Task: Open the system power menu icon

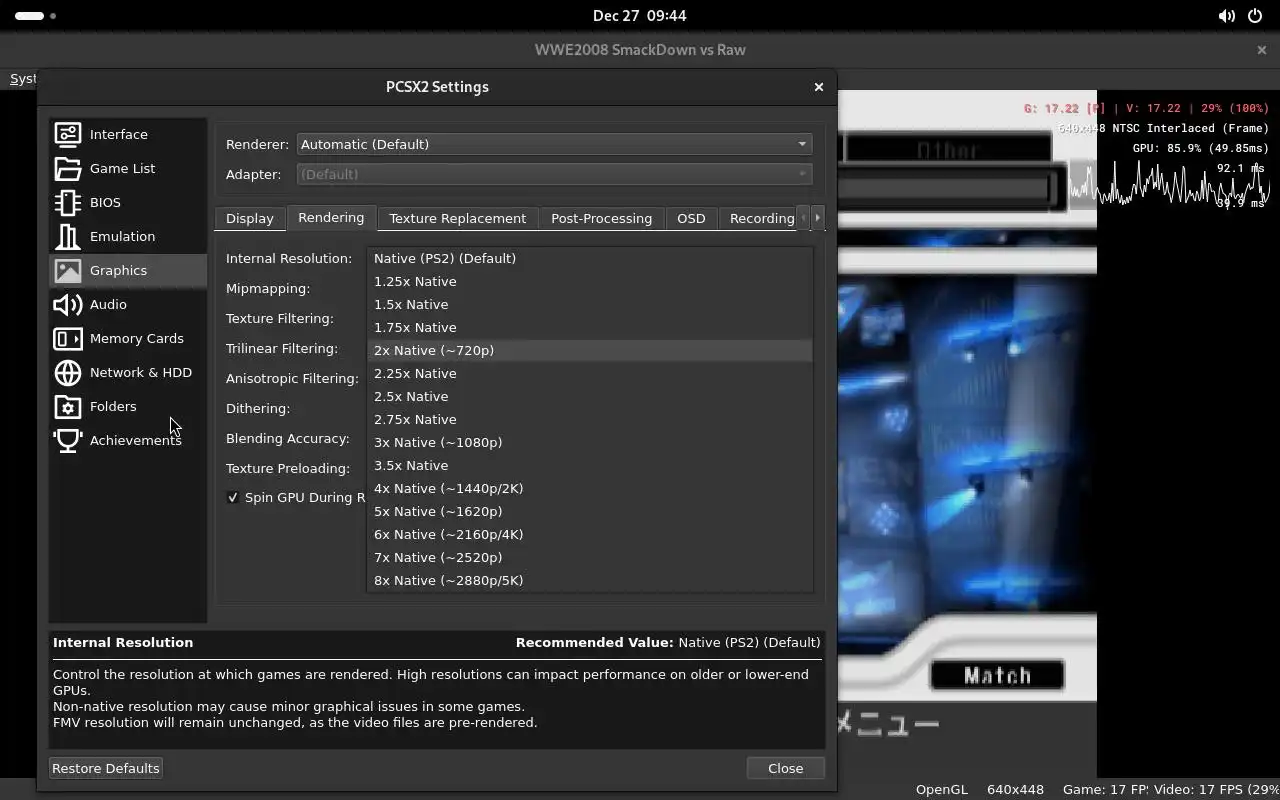Action: point(1256,16)
